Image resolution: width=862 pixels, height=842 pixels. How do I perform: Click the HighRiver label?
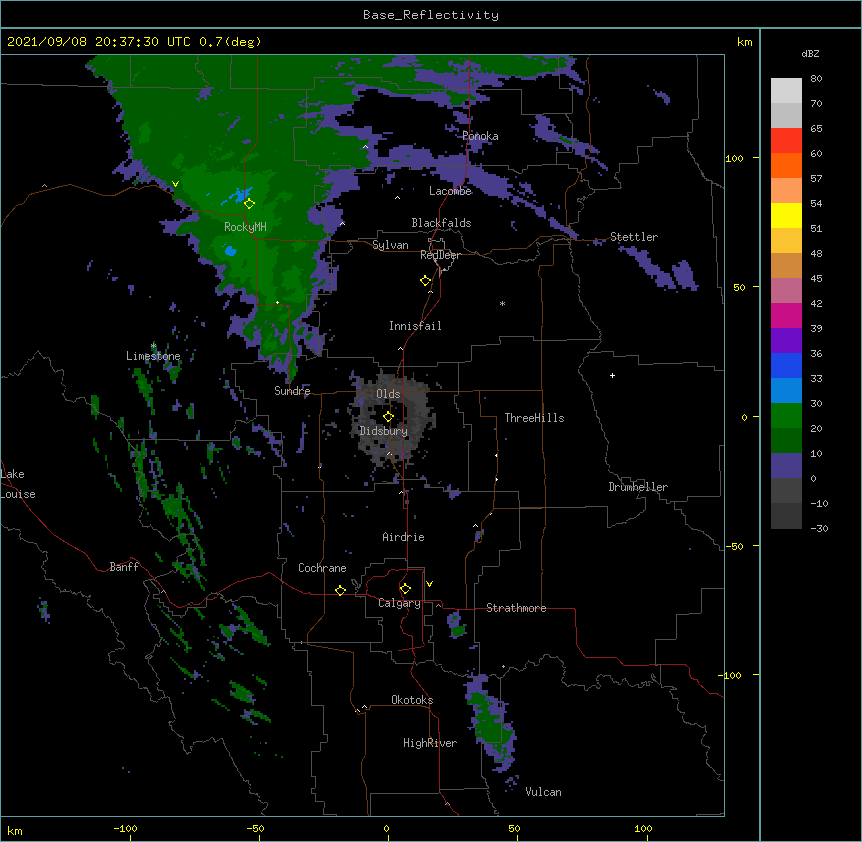tap(430, 743)
